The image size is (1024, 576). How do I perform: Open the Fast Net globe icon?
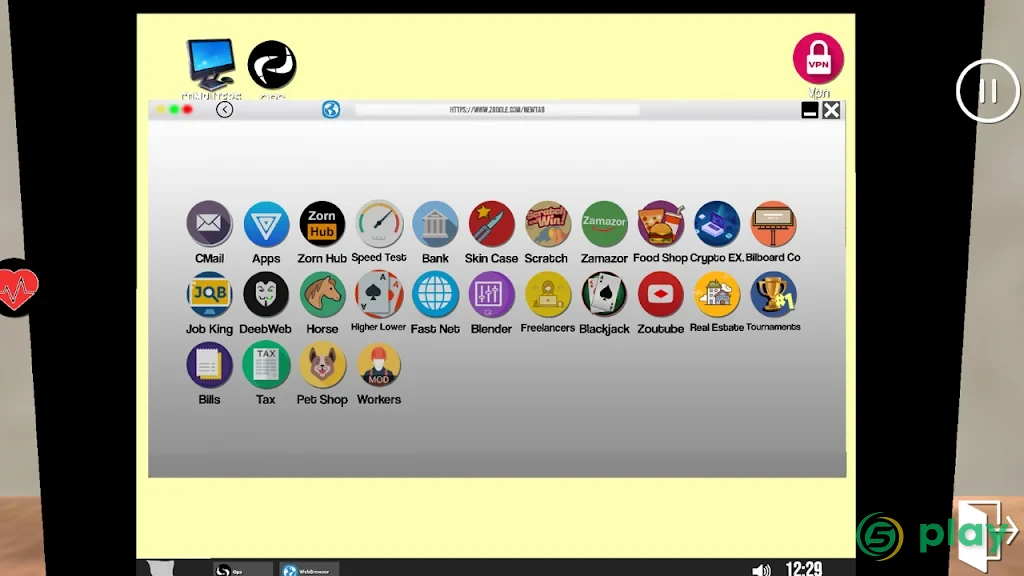pyautogui.click(x=435, y=295)
